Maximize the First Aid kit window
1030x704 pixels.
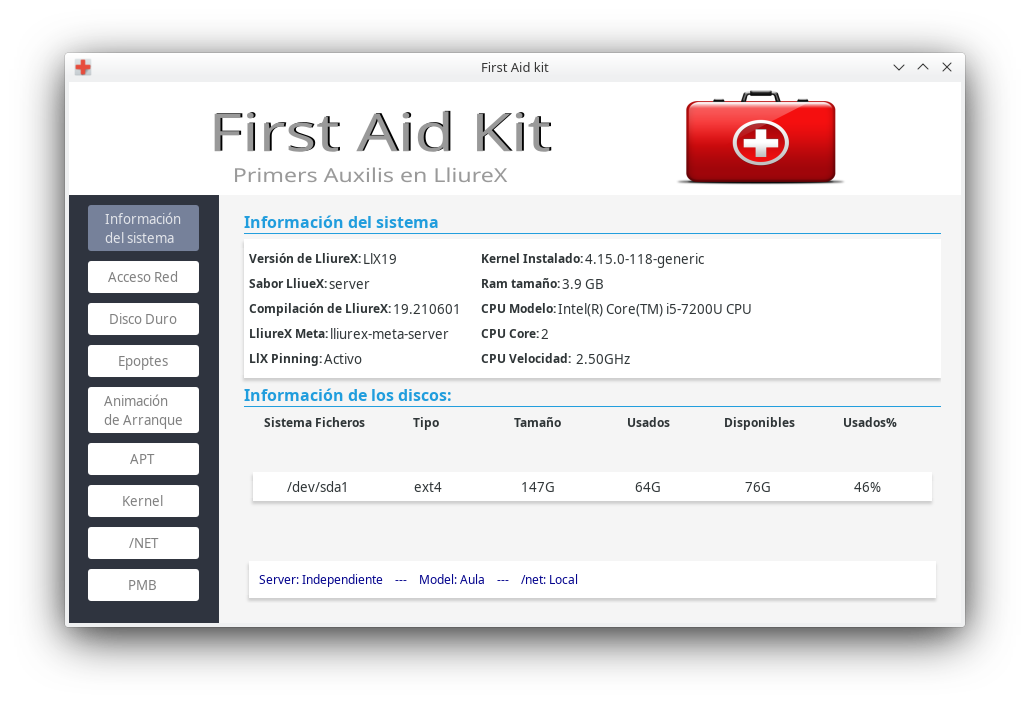(923, 67)
